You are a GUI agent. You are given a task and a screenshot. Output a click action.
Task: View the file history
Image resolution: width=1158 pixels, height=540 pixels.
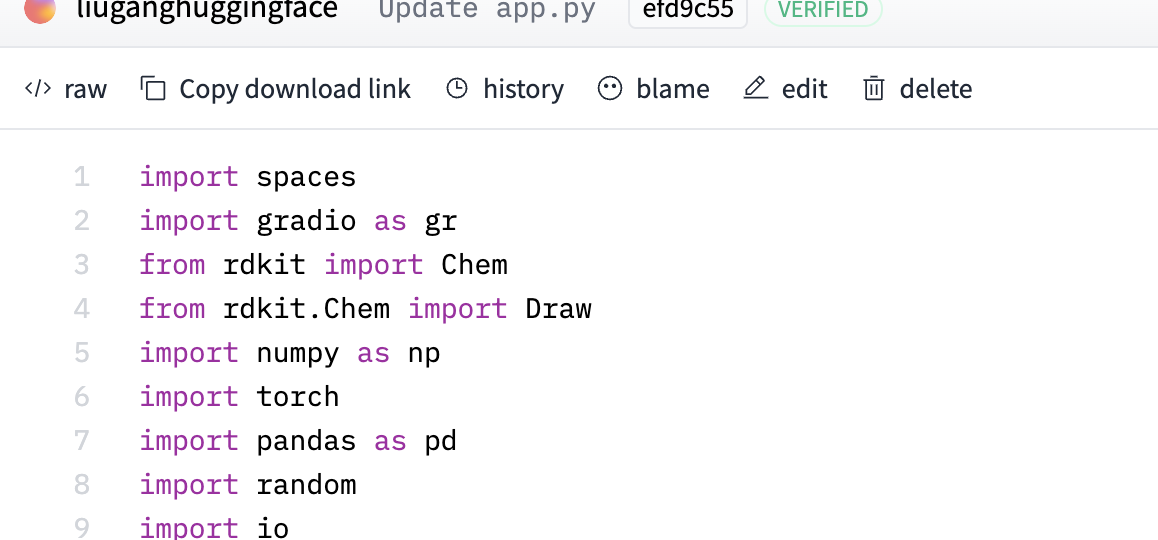pyautogui.click(x=524, y=89)
